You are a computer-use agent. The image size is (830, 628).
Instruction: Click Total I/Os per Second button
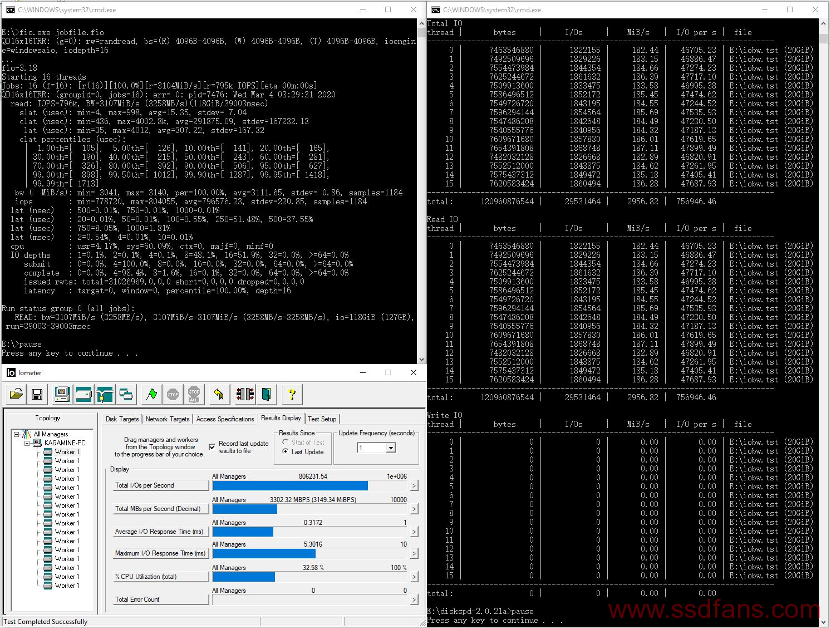coord(161,486)
